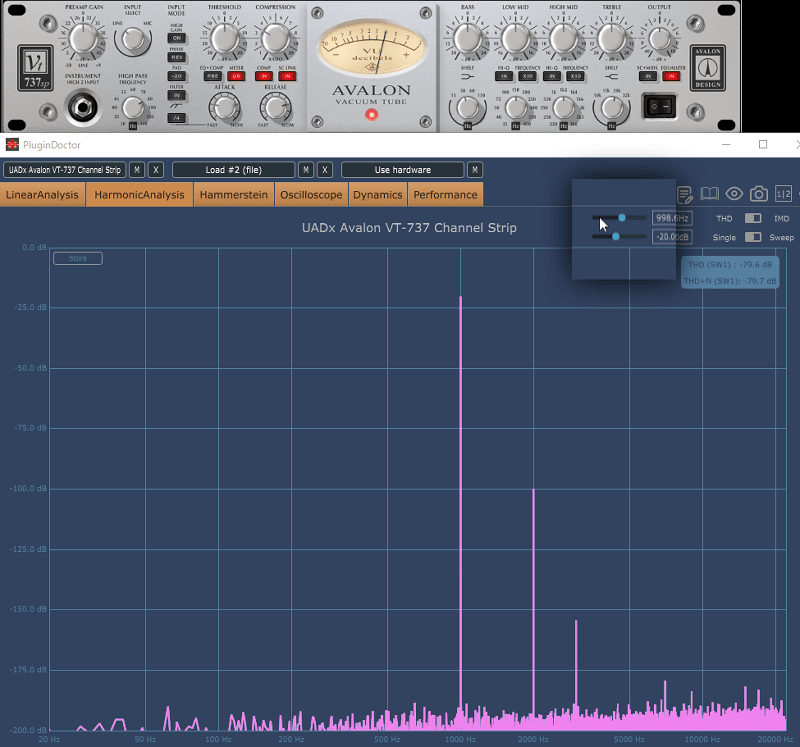Click the Vt 737sp logo badge
Viewport: 800px width, 747px height.
coord(36,68)
